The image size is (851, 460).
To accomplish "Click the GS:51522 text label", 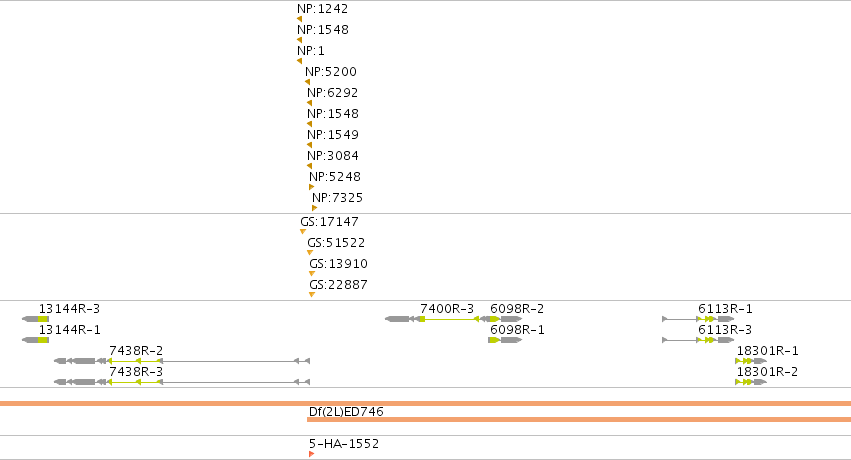I will 336,242.
